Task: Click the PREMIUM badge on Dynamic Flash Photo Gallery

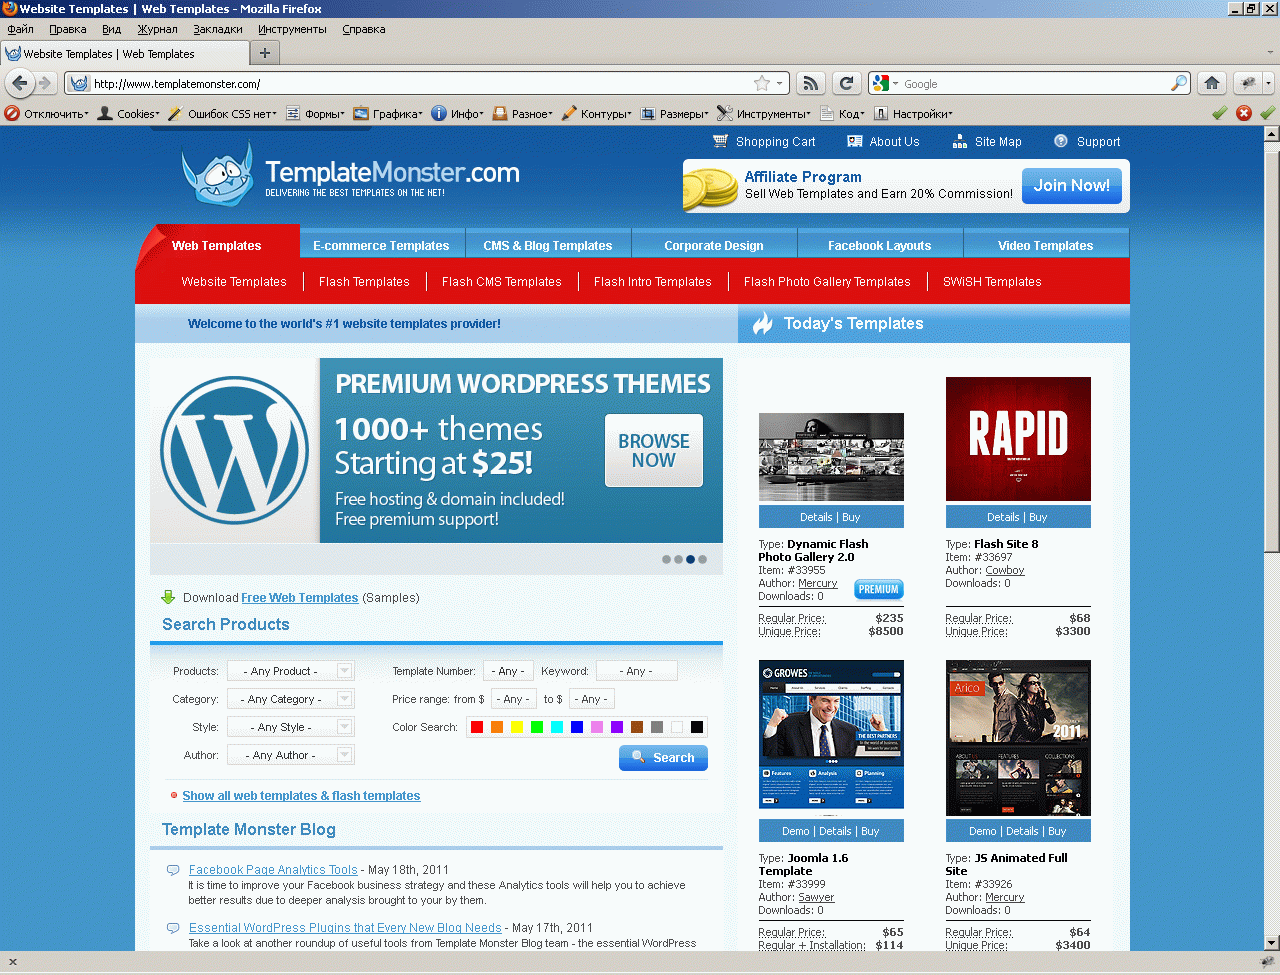Action: [x=879, y=590]
